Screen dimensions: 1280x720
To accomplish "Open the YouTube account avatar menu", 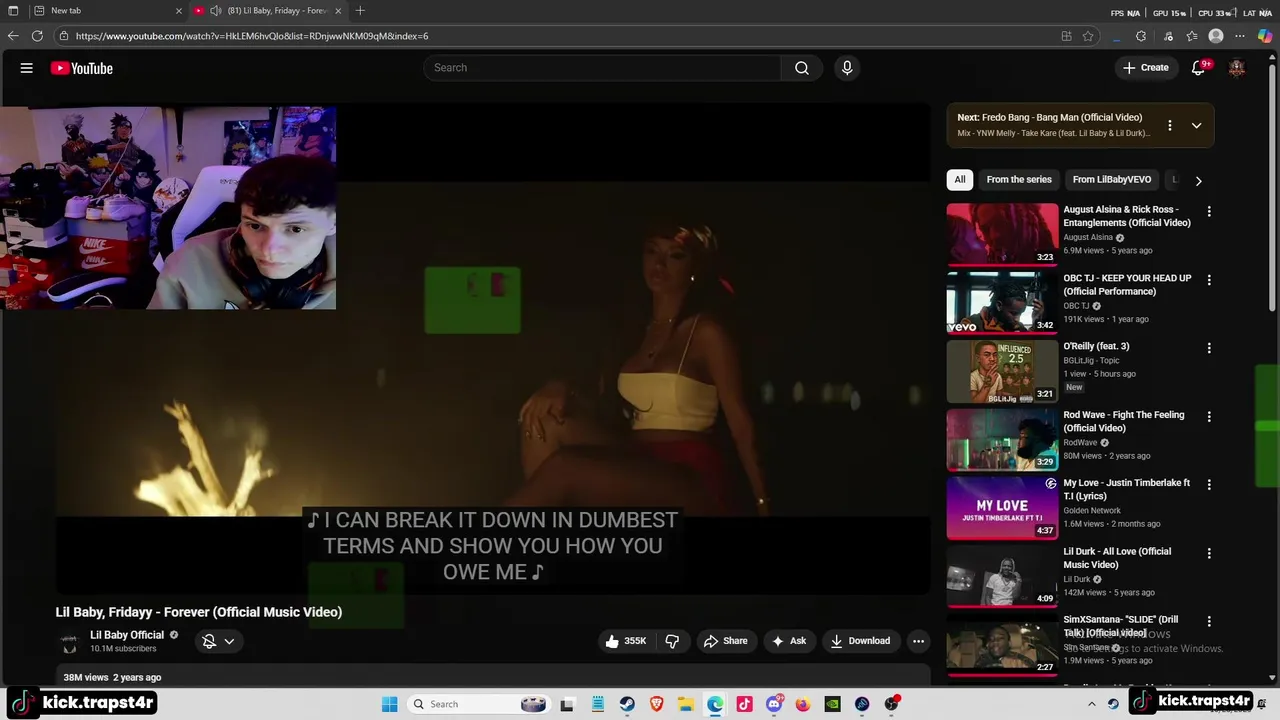I will coord(1237,68).
